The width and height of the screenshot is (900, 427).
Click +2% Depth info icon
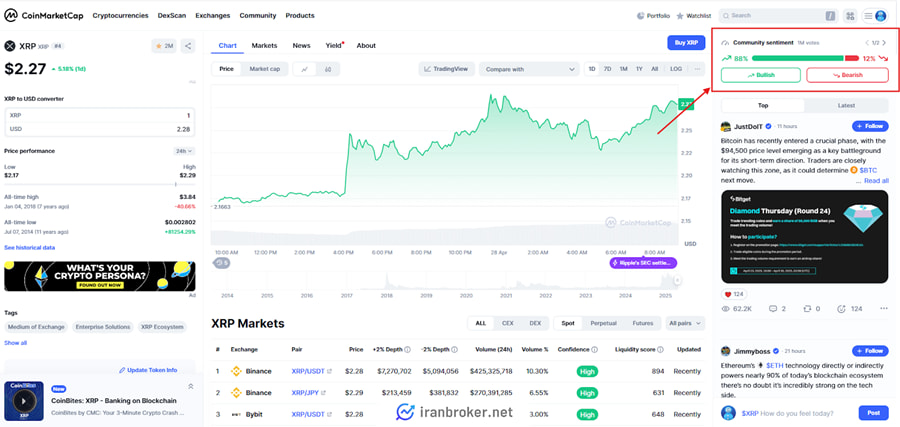(408, 350)
